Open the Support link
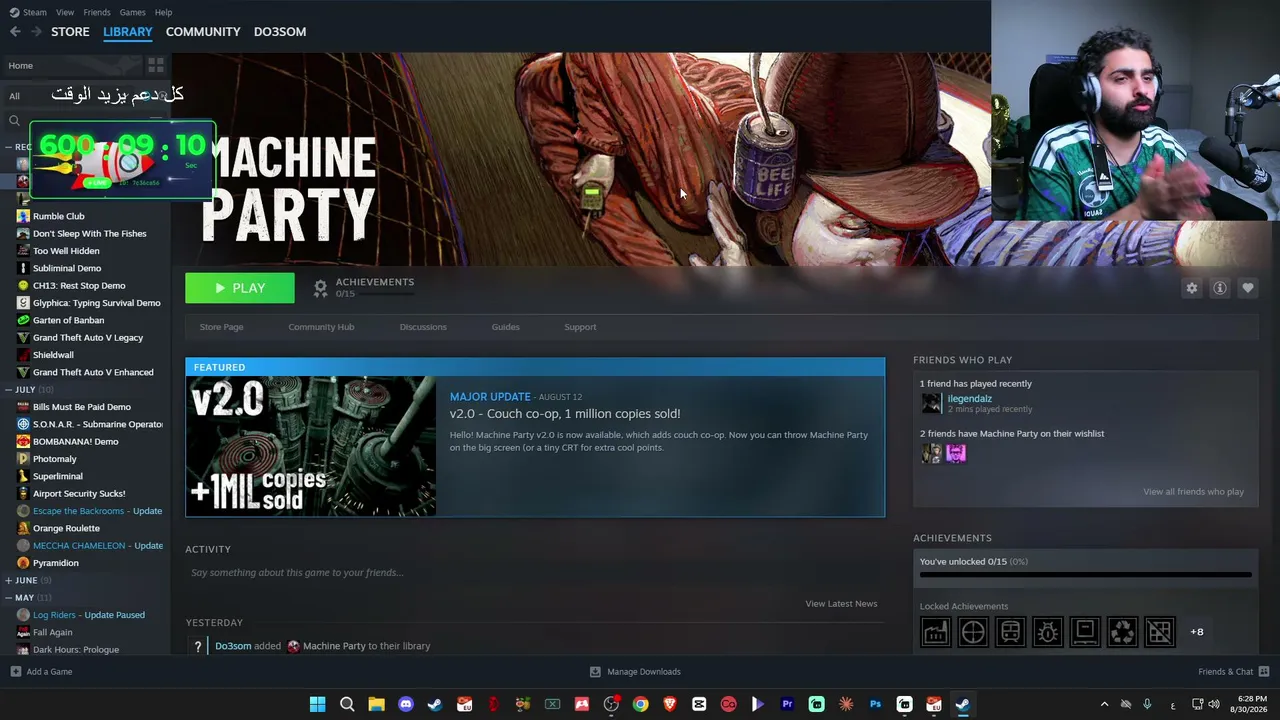 pos(580,327)
